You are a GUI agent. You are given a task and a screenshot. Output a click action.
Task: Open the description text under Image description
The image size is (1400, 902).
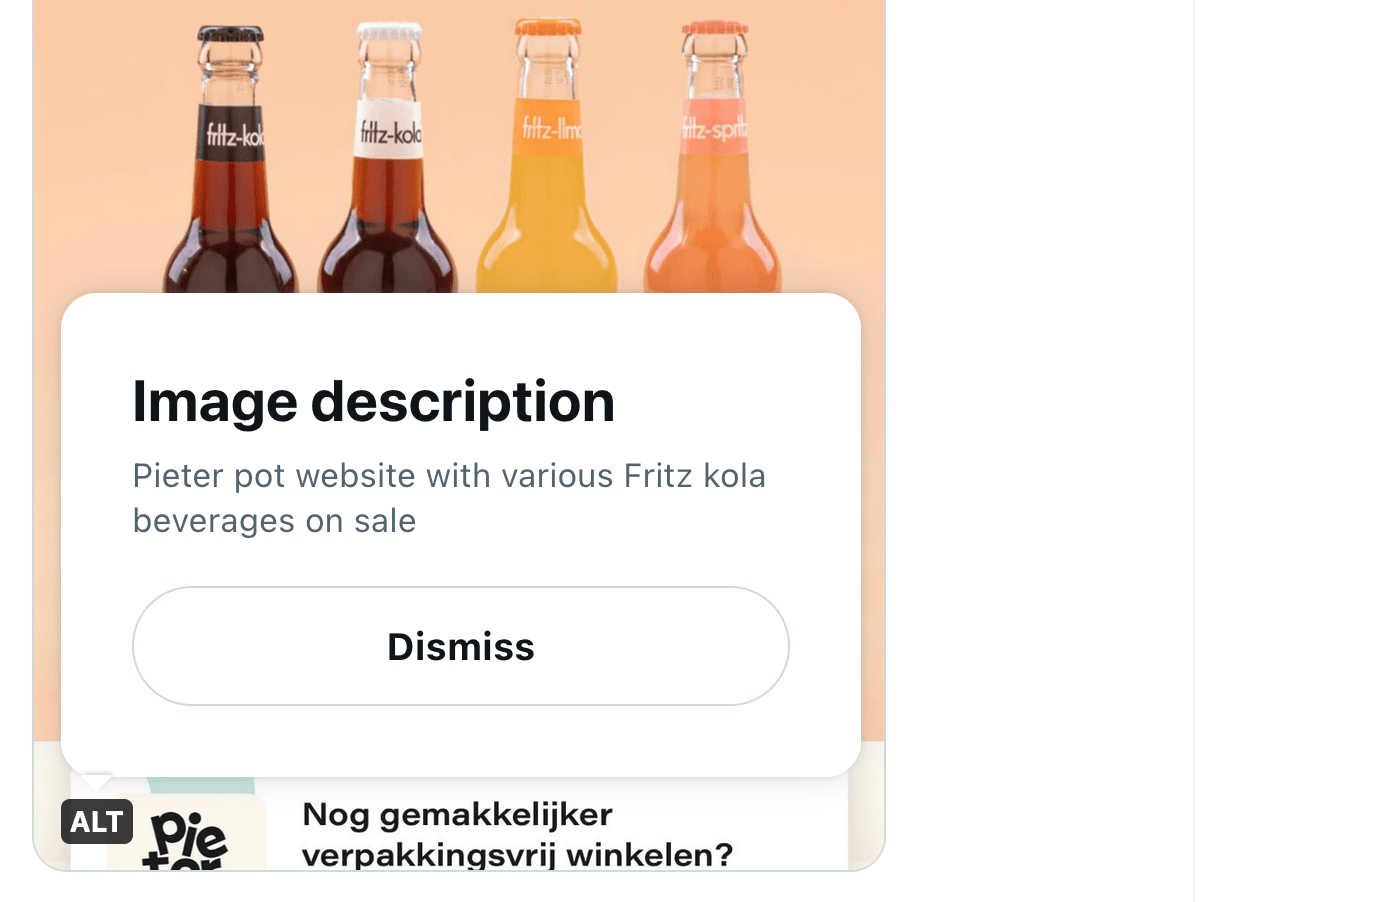coord(448,497)
